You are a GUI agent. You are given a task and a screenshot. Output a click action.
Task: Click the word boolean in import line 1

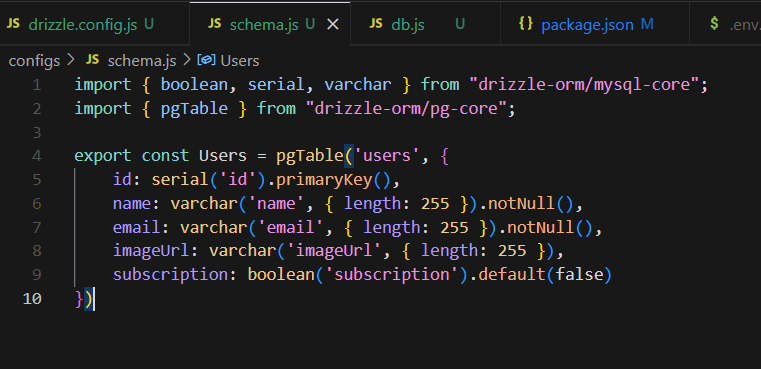(194, 85)
